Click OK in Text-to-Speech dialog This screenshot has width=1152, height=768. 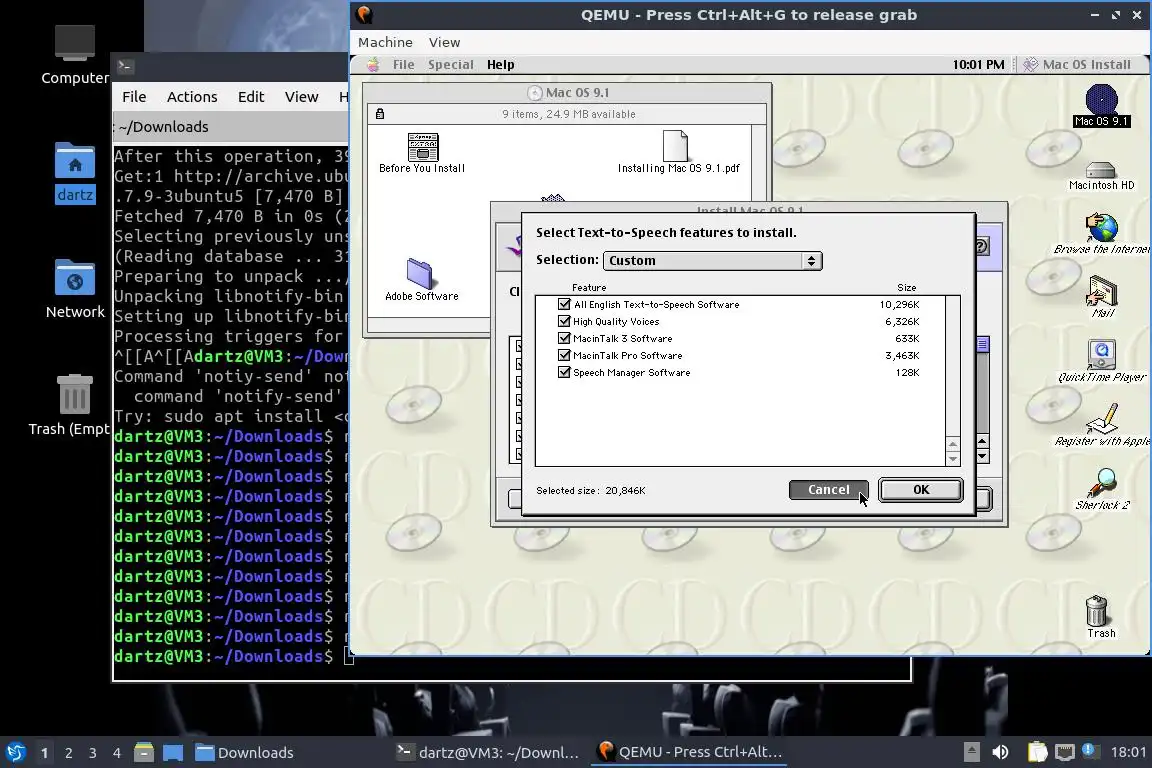point(921,489)
